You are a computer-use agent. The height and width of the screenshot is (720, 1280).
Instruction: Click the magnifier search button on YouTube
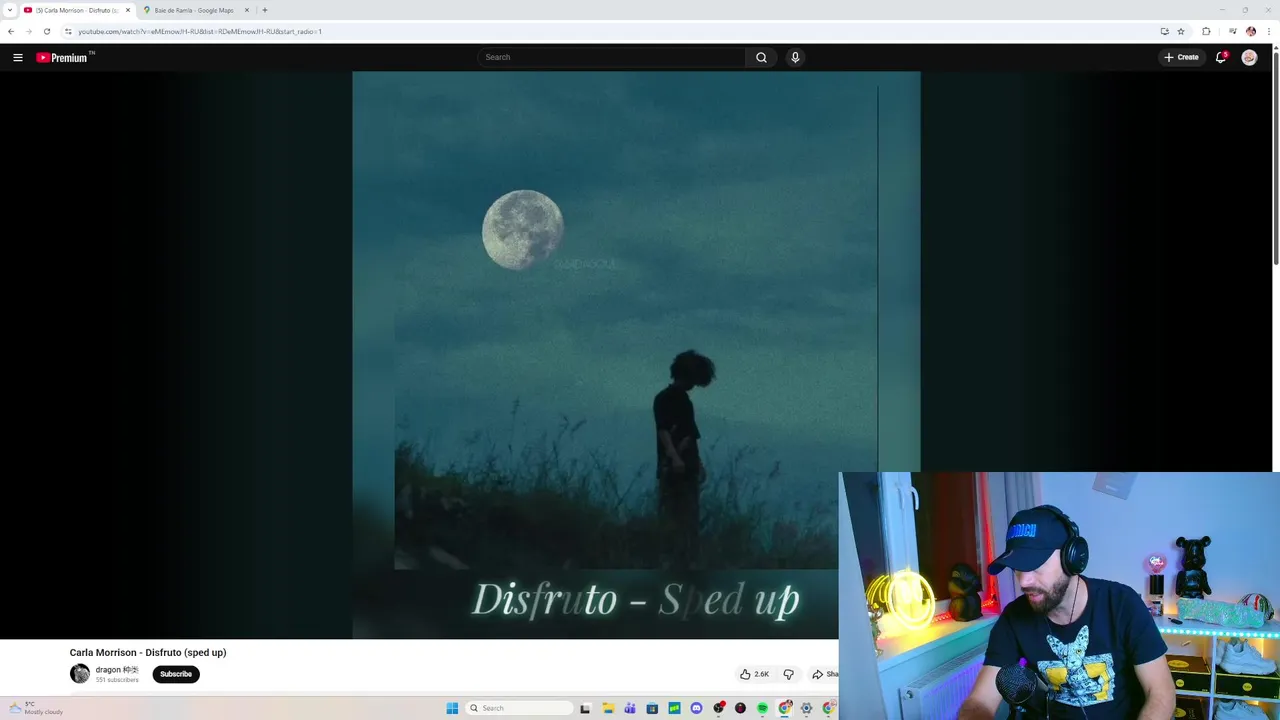click(x=761, y=57)
